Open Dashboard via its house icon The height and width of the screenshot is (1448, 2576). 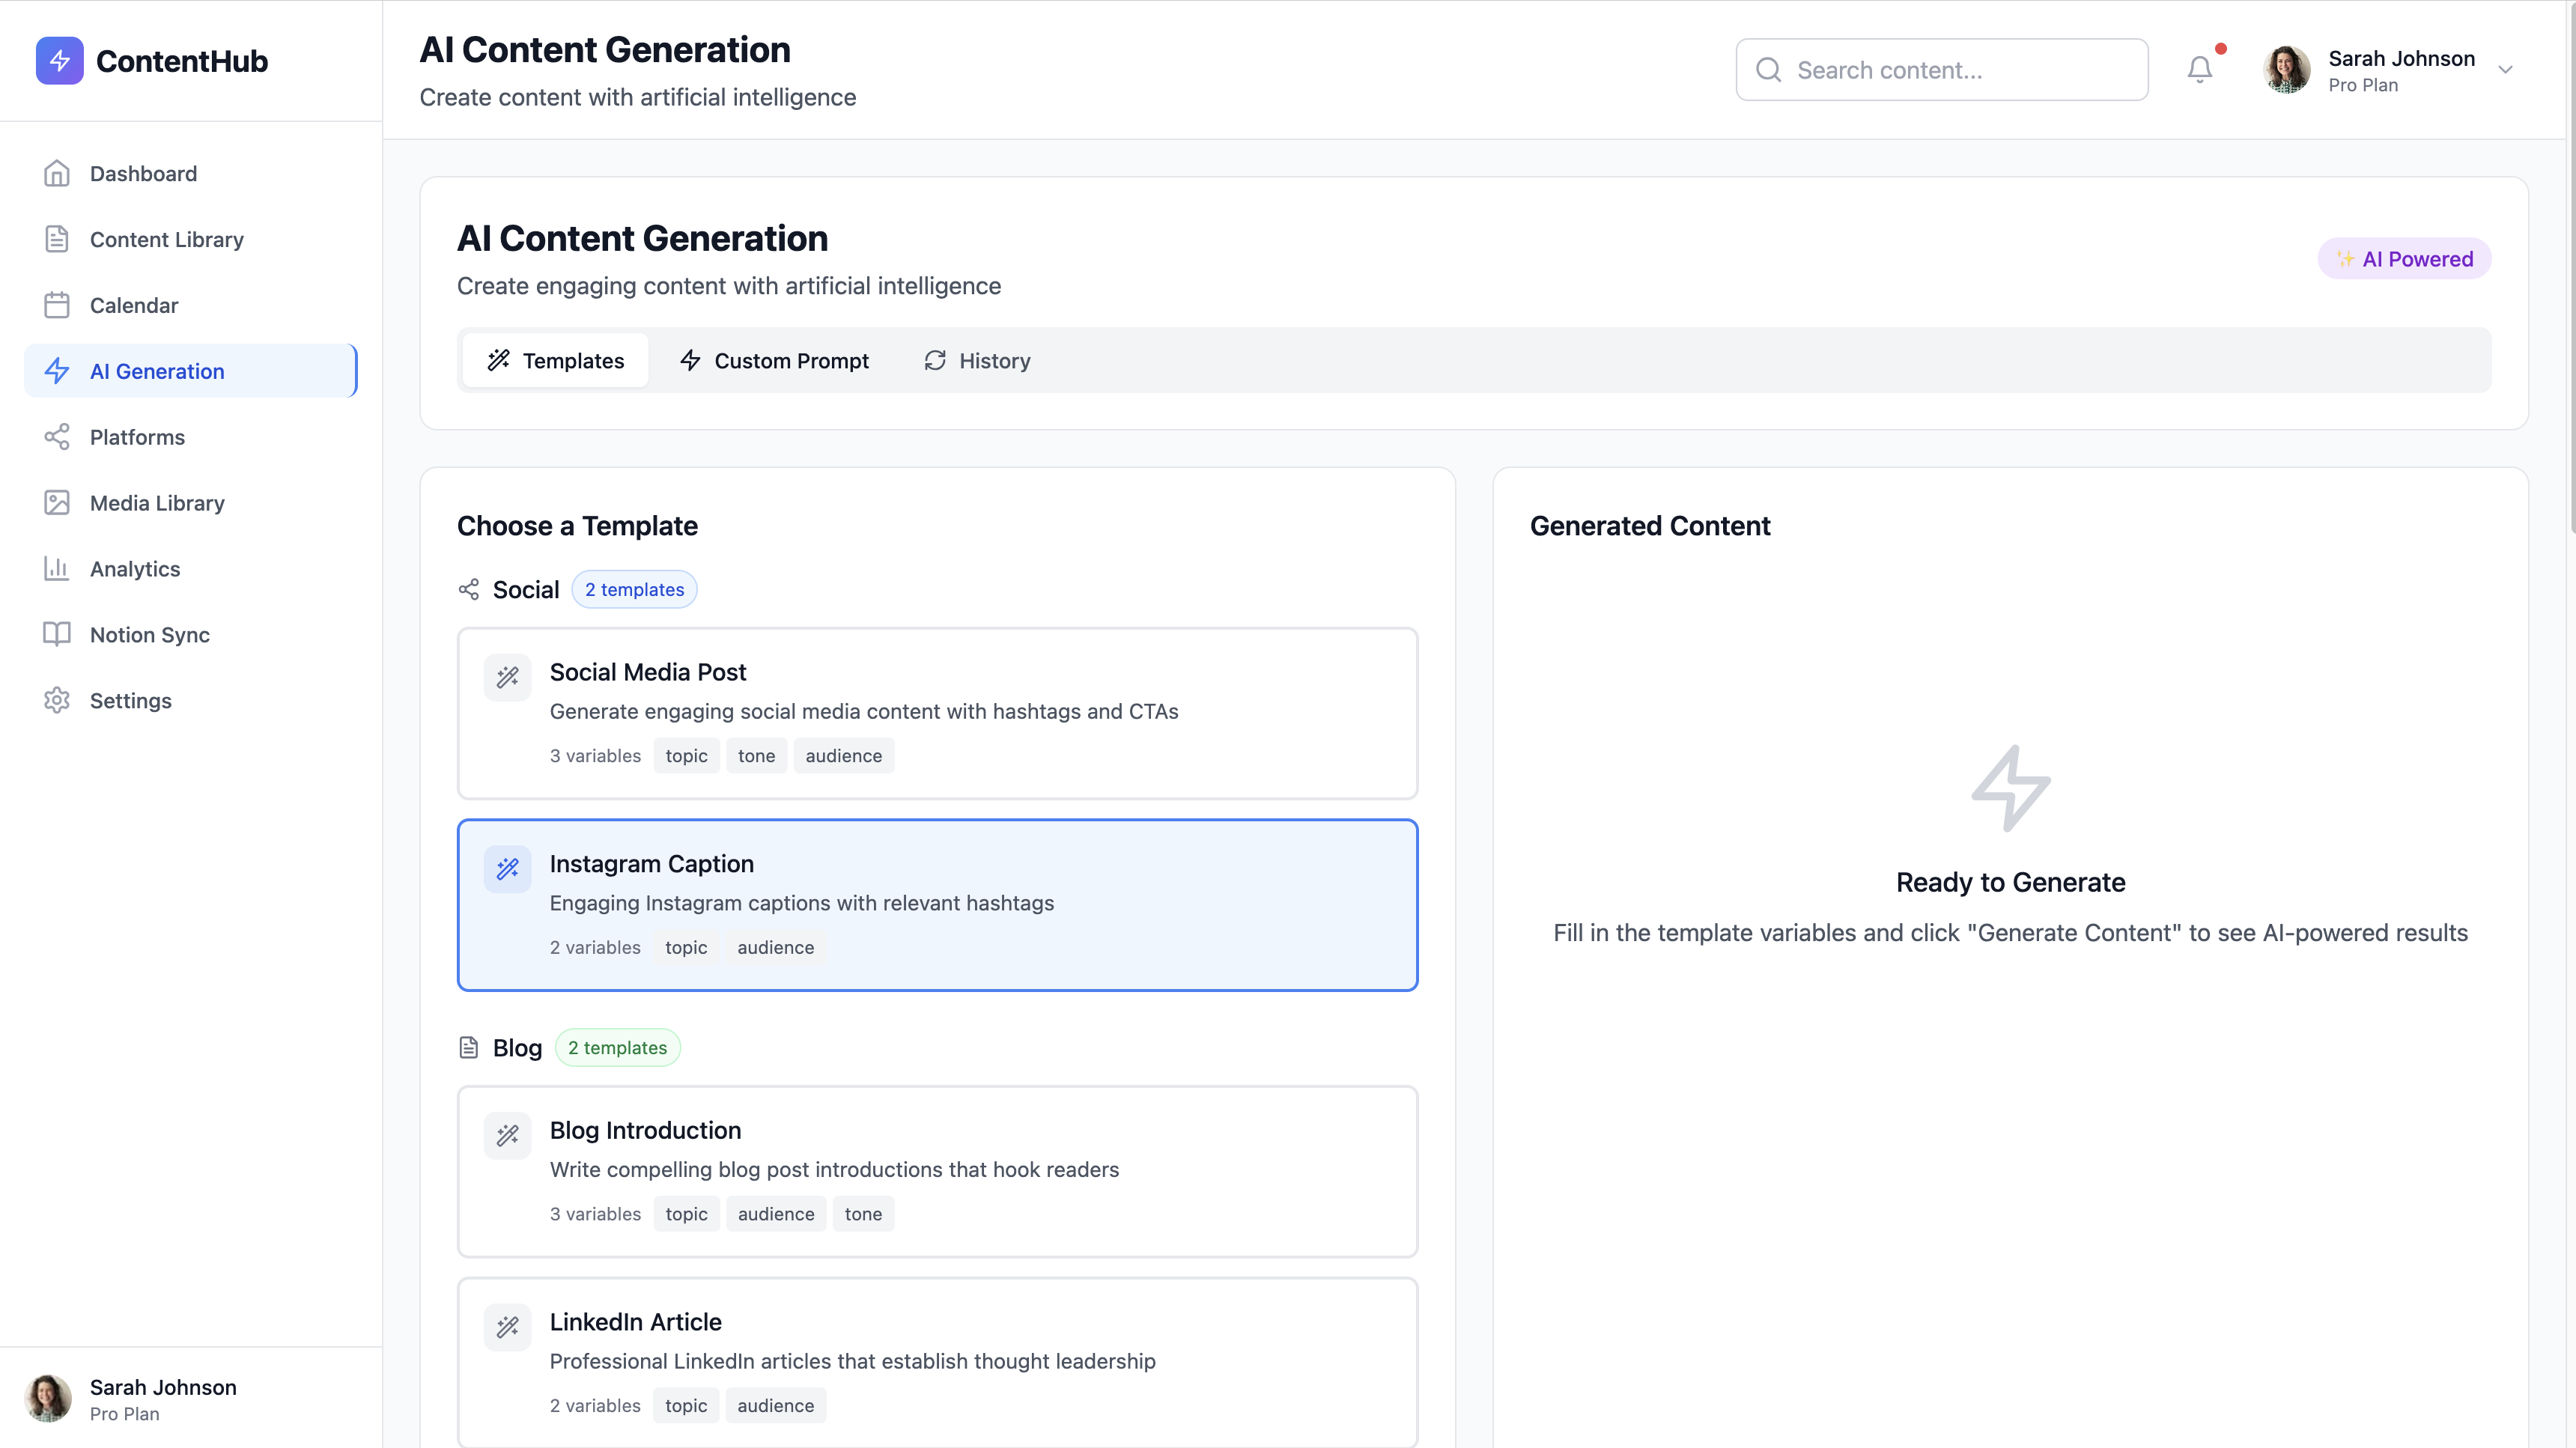click(57, 174)
